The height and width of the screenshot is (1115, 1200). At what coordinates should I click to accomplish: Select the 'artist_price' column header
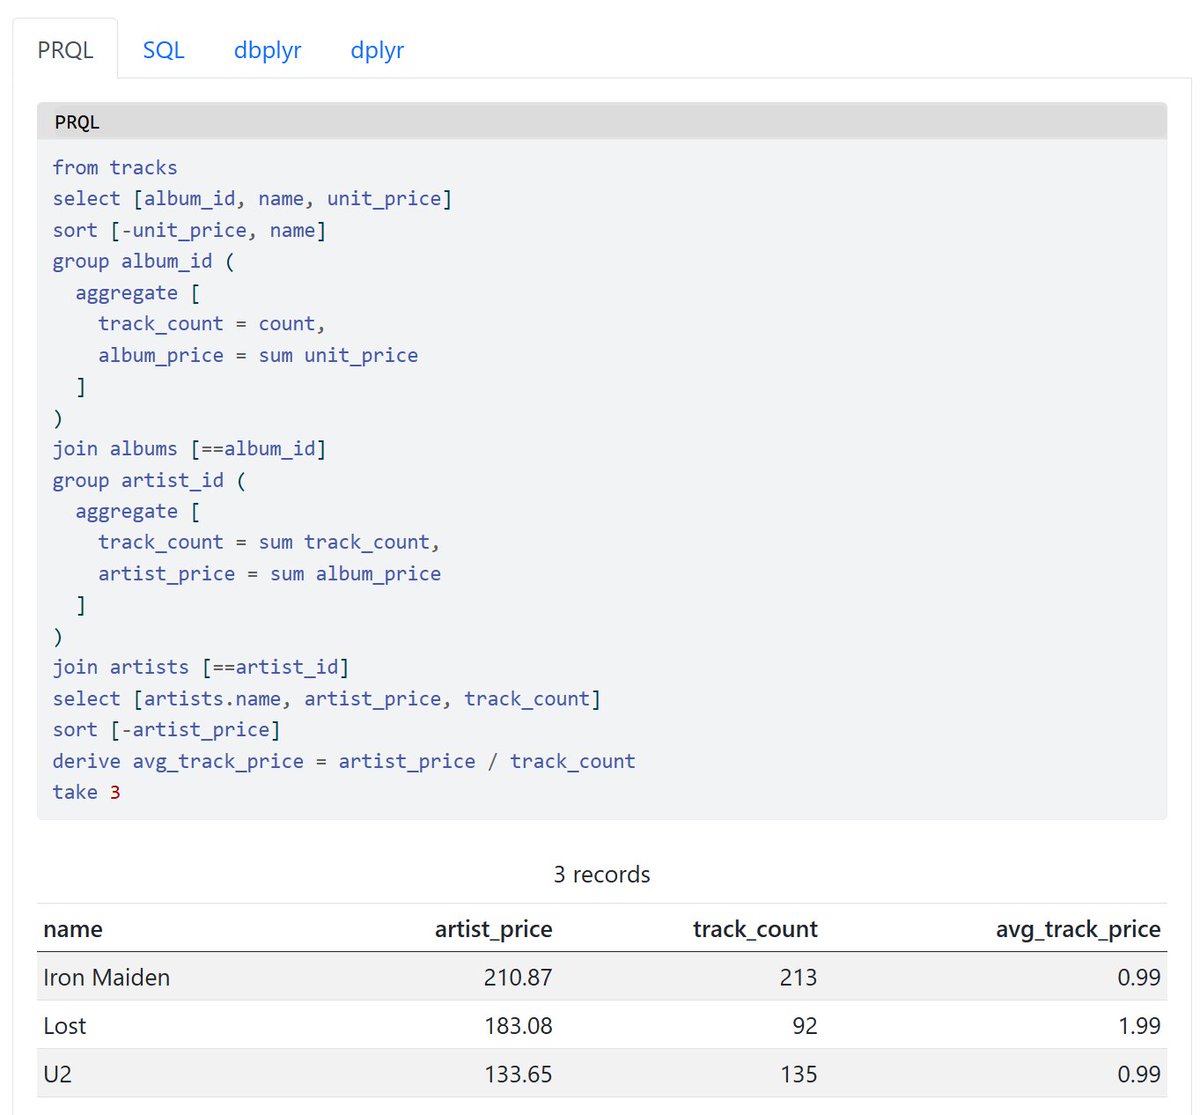tap(494, 929)
